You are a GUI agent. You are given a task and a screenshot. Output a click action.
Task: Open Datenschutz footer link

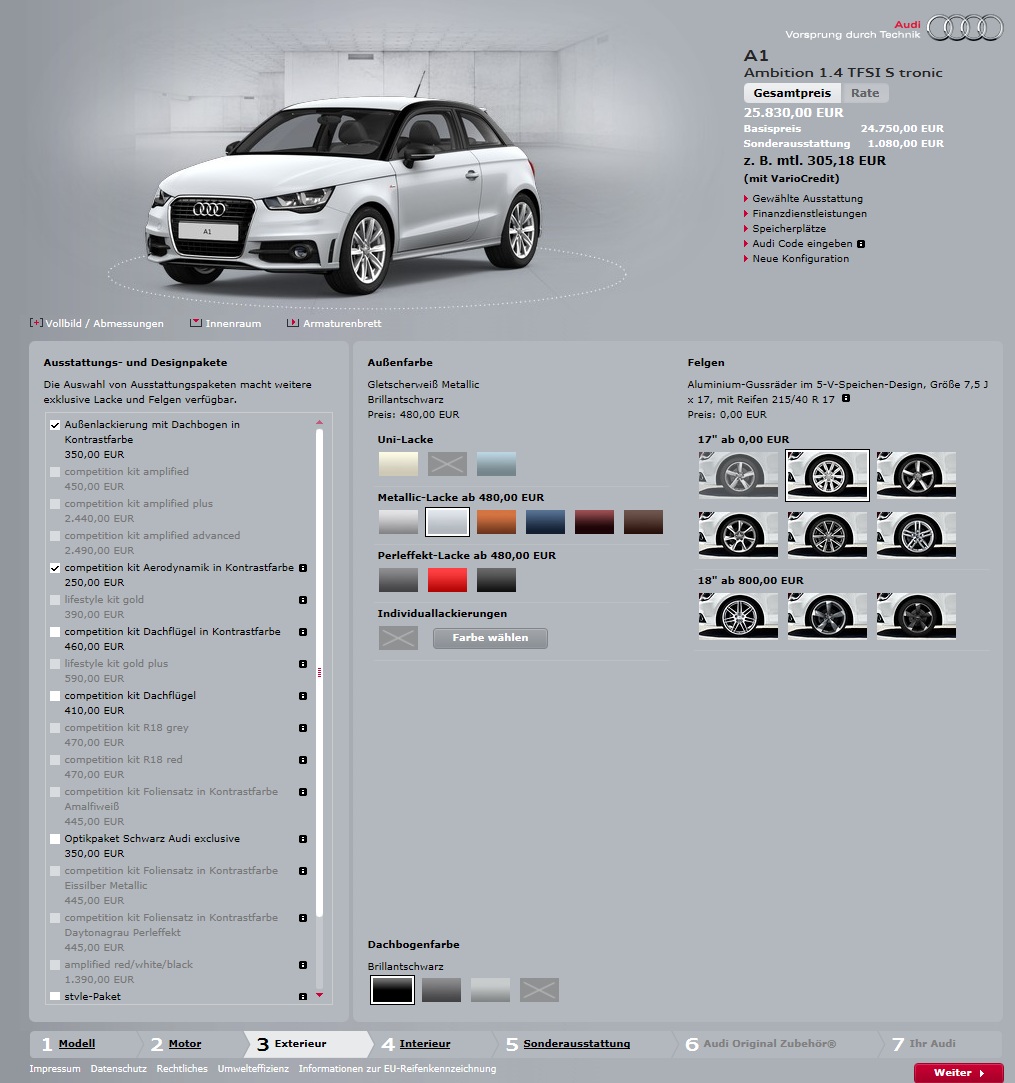pyautogui.click(x=118, y=1068)
